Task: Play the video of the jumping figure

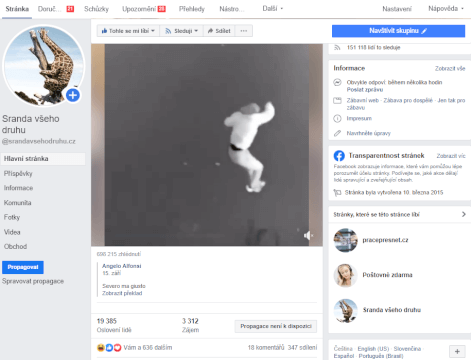Action: 207,145
